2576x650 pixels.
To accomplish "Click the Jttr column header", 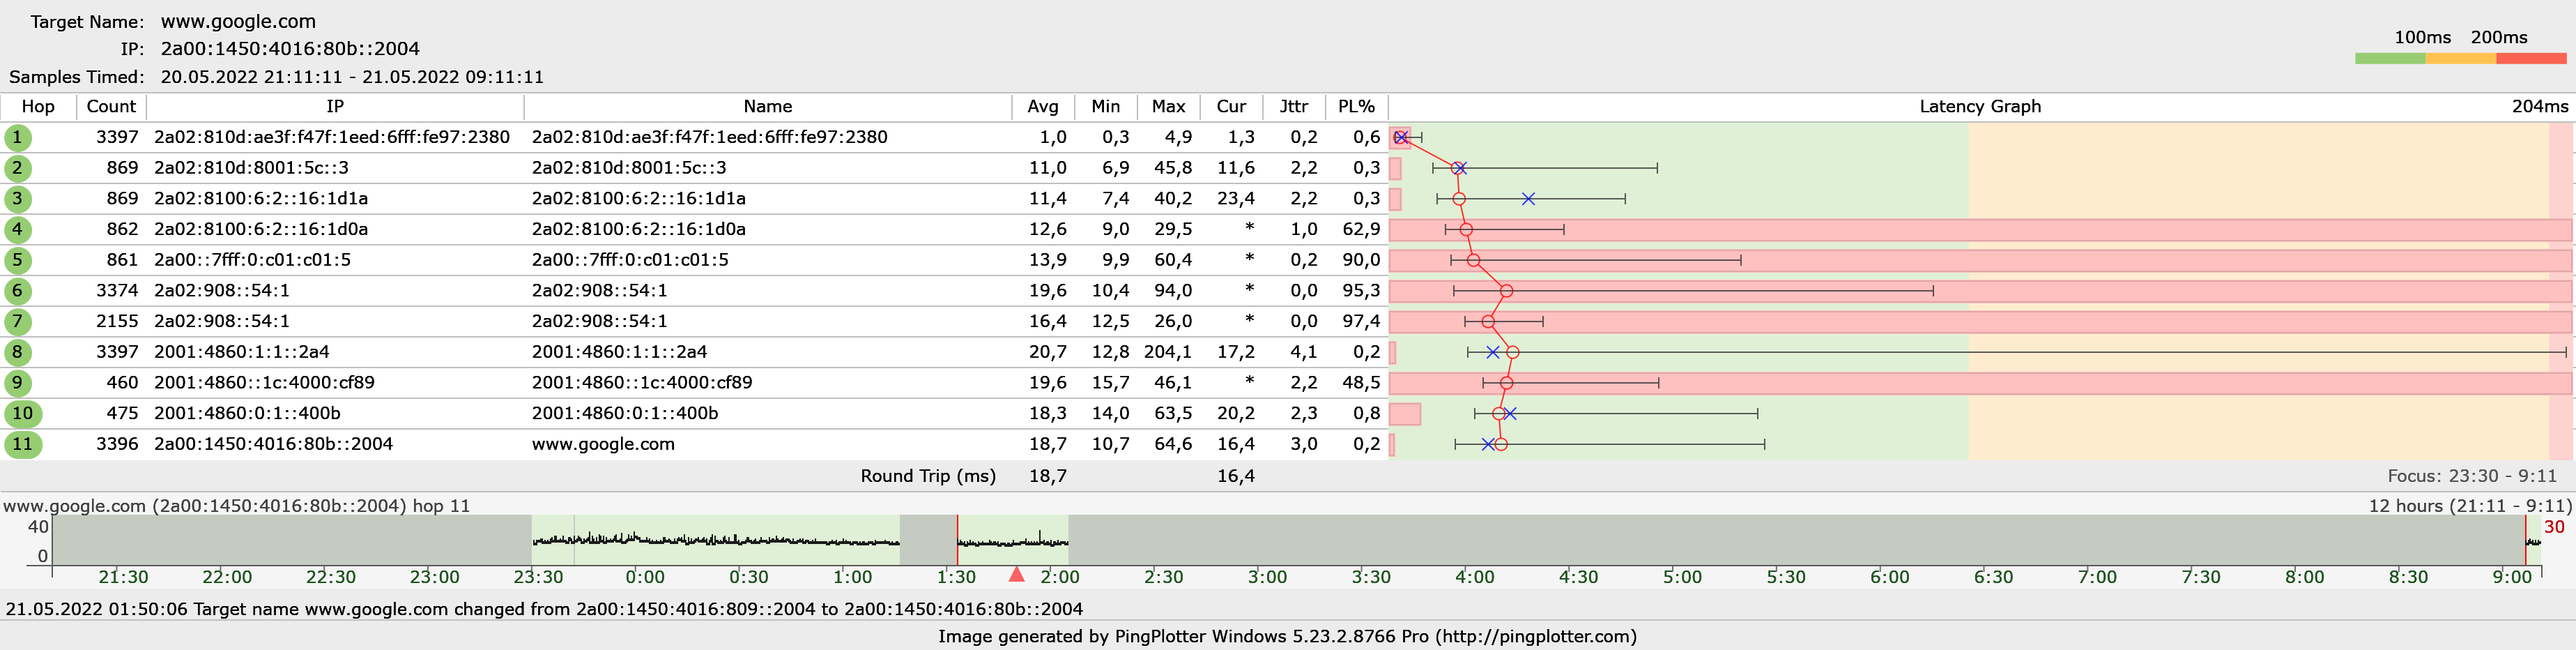I will click(1293, 107).
